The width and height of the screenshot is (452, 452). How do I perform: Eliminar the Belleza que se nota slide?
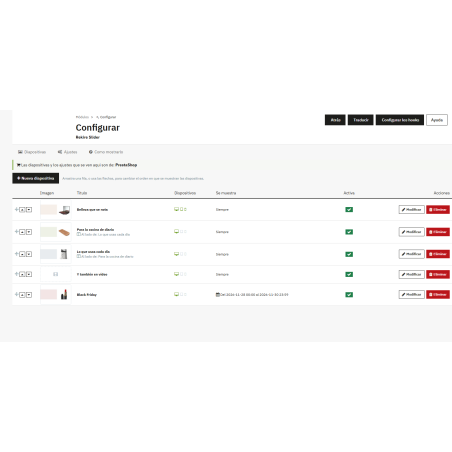(438, 210)
